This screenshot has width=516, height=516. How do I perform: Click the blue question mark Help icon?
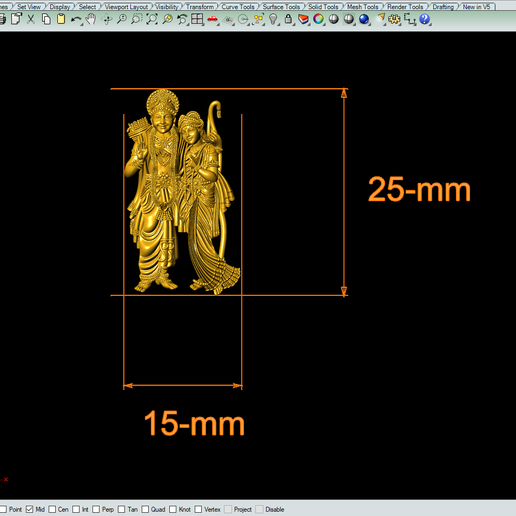pyautogui.click(x=425, y=19)
